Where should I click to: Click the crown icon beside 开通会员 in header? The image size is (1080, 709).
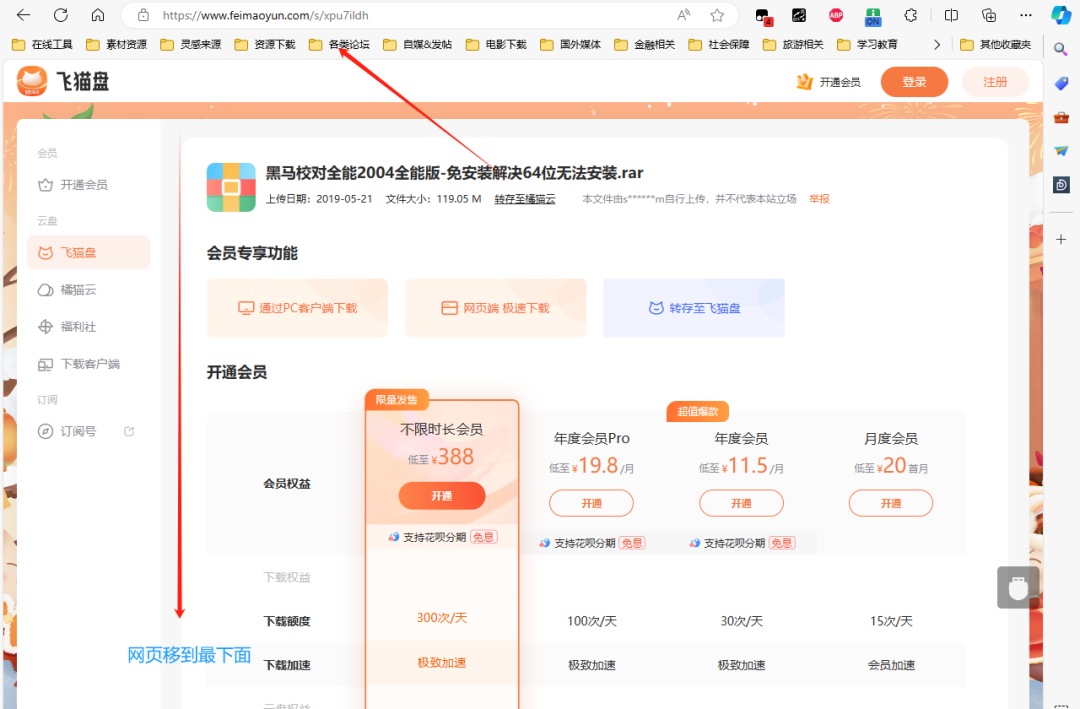tap(804, 82)
